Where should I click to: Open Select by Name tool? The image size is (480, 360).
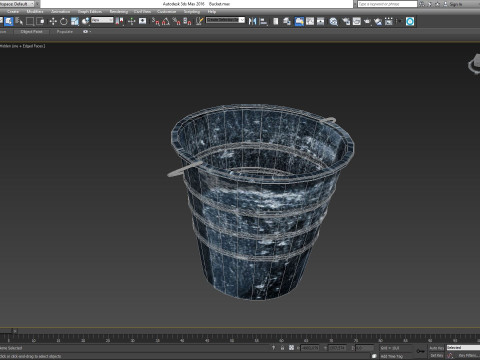tap(19, 21)
